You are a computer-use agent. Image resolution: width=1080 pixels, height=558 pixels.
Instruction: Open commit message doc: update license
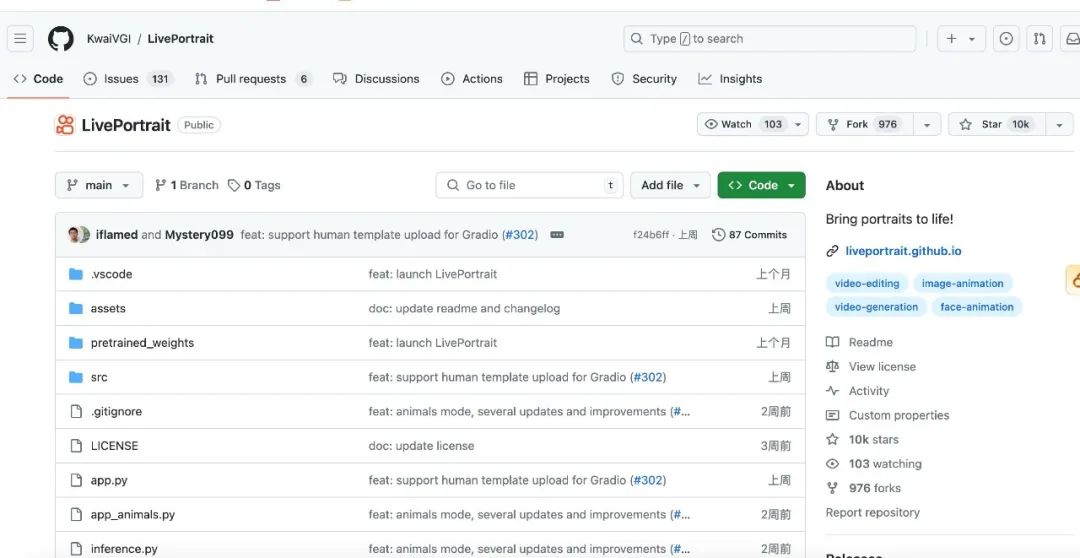pos(421,446)
